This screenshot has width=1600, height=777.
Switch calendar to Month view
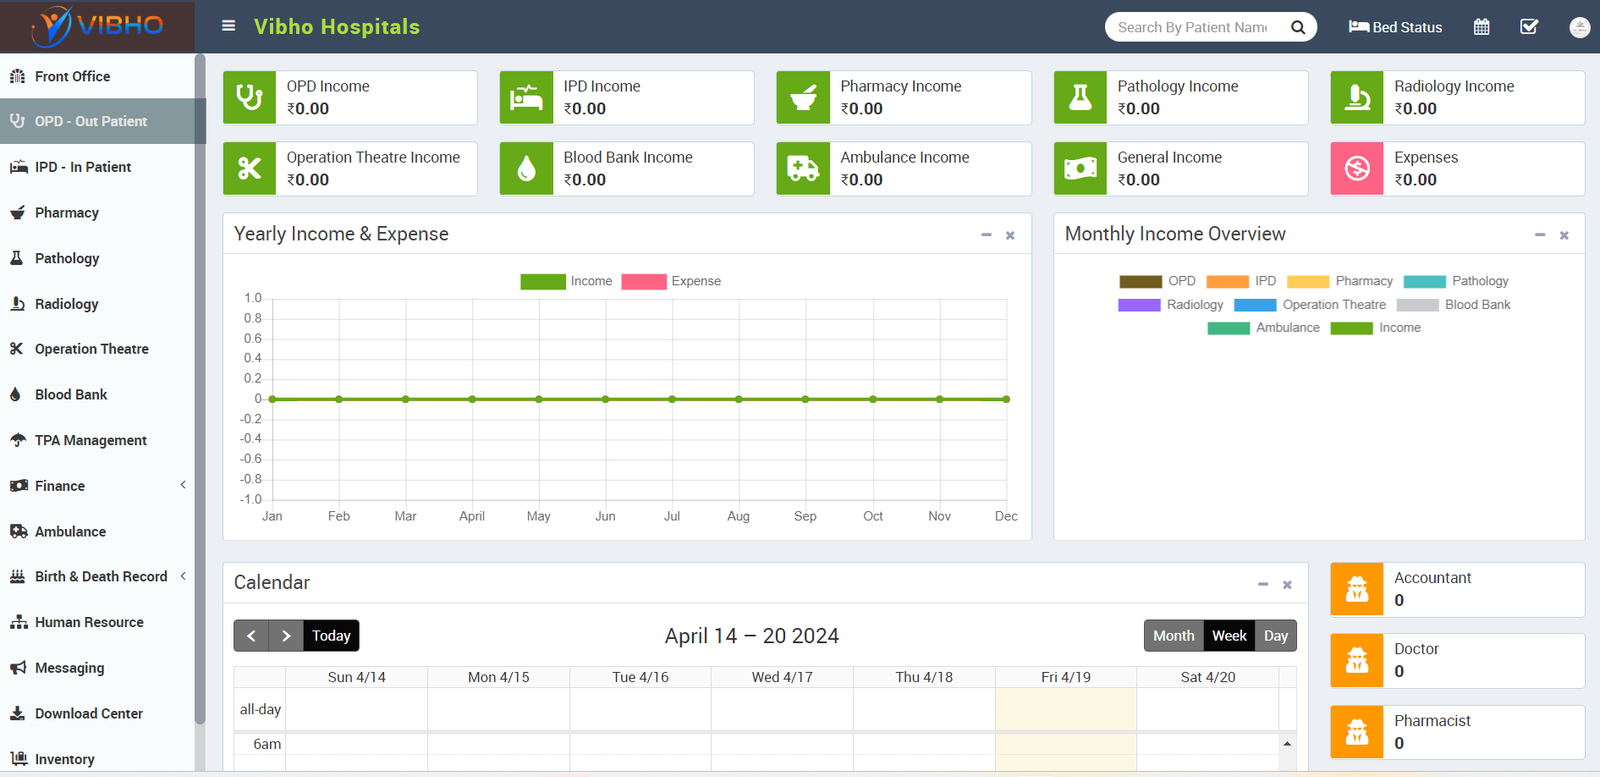click(1173, 636)
